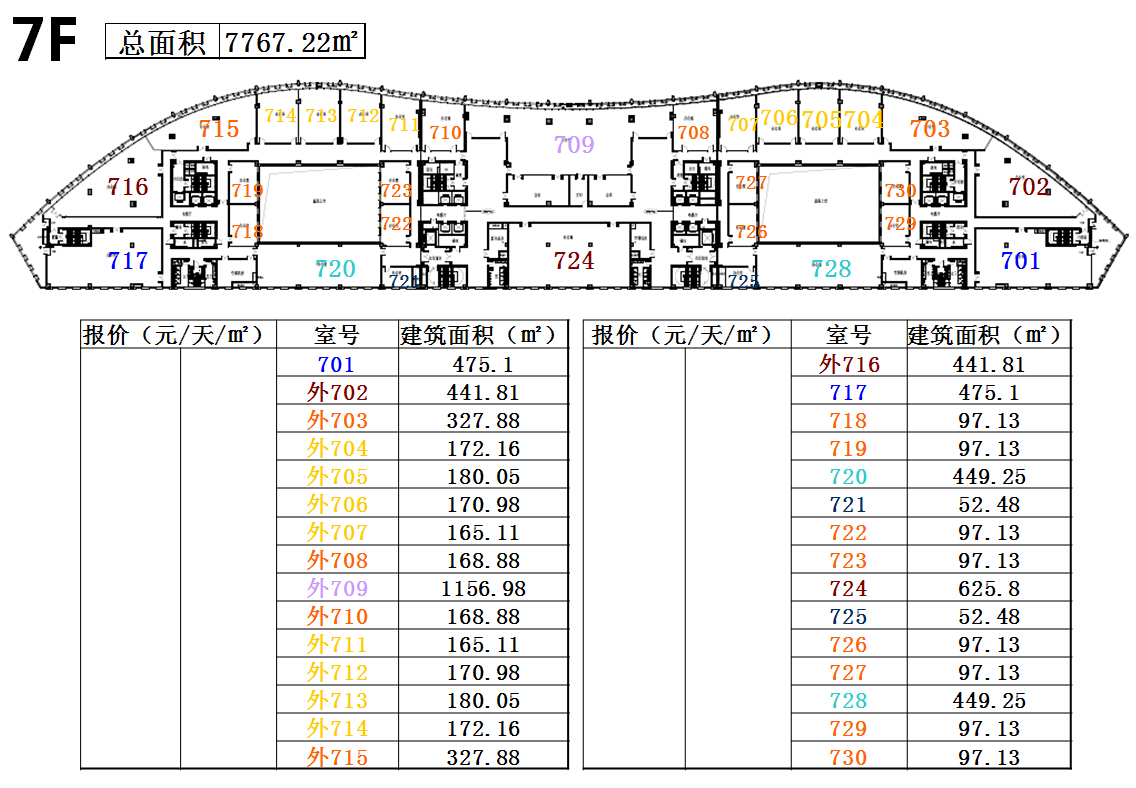Viewport: 1136px width, 788px height.
Task: Select the 730 room cell in table
Action: click(848, 757)
